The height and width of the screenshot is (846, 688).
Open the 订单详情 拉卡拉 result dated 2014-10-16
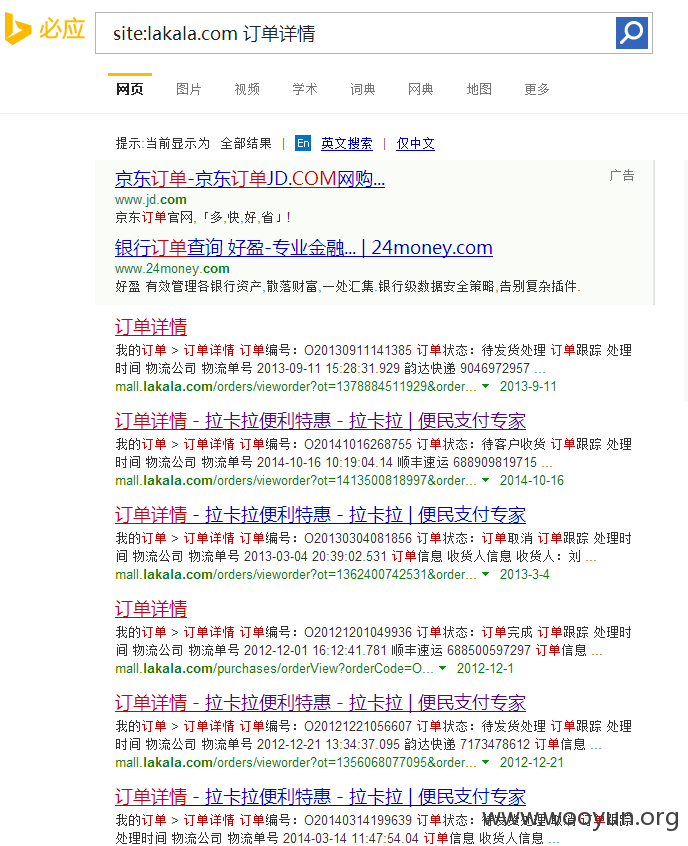(x=321, y=421)
